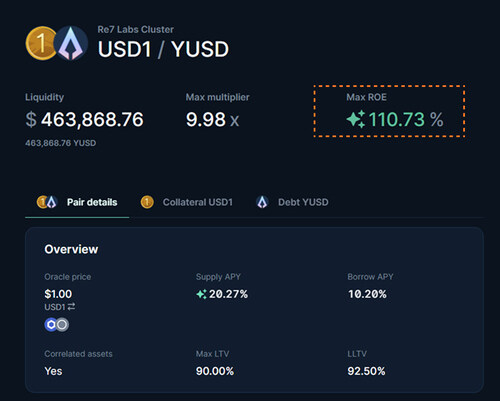Click the Supply APY 20.27% value
The image size is (500, 401).
click(x=228, y=294)
